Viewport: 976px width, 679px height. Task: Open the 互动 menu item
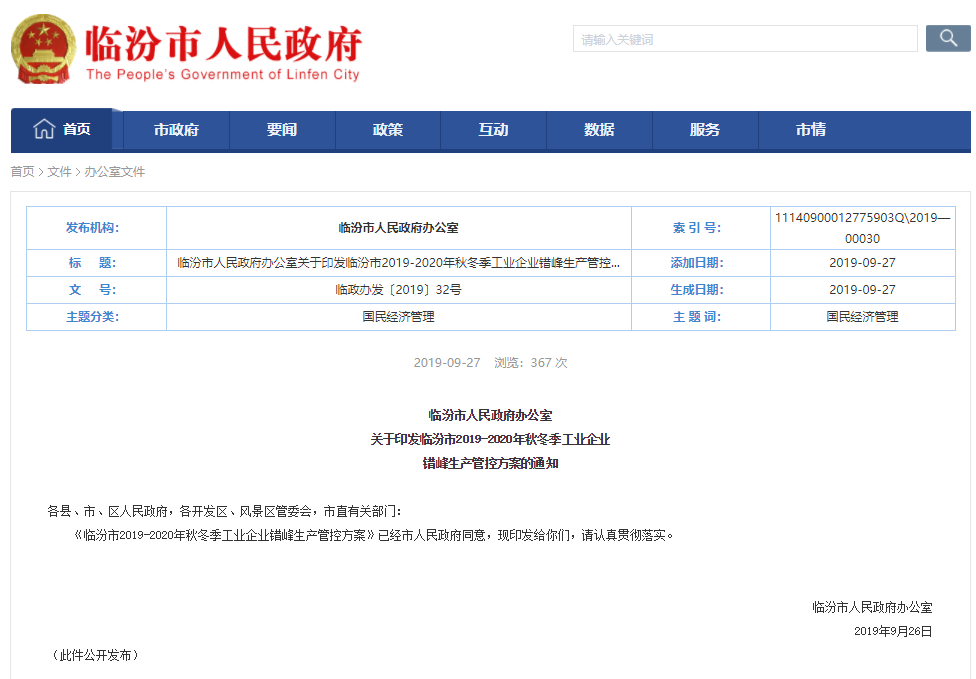[x=494, y=129]
